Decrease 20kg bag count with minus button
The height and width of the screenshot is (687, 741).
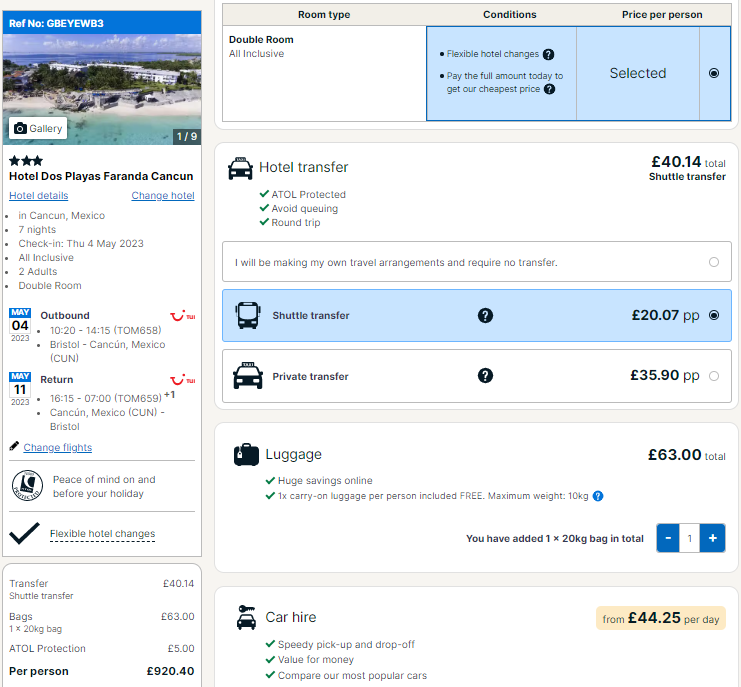click(x=668, y=538)
